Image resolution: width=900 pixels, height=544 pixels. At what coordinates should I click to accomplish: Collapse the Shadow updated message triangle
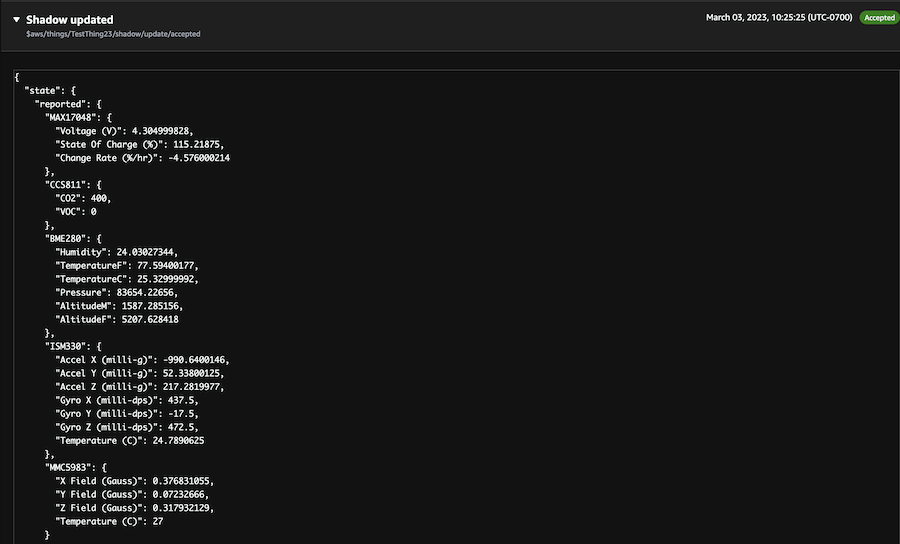pyautogui.click(x=16, y=20)
